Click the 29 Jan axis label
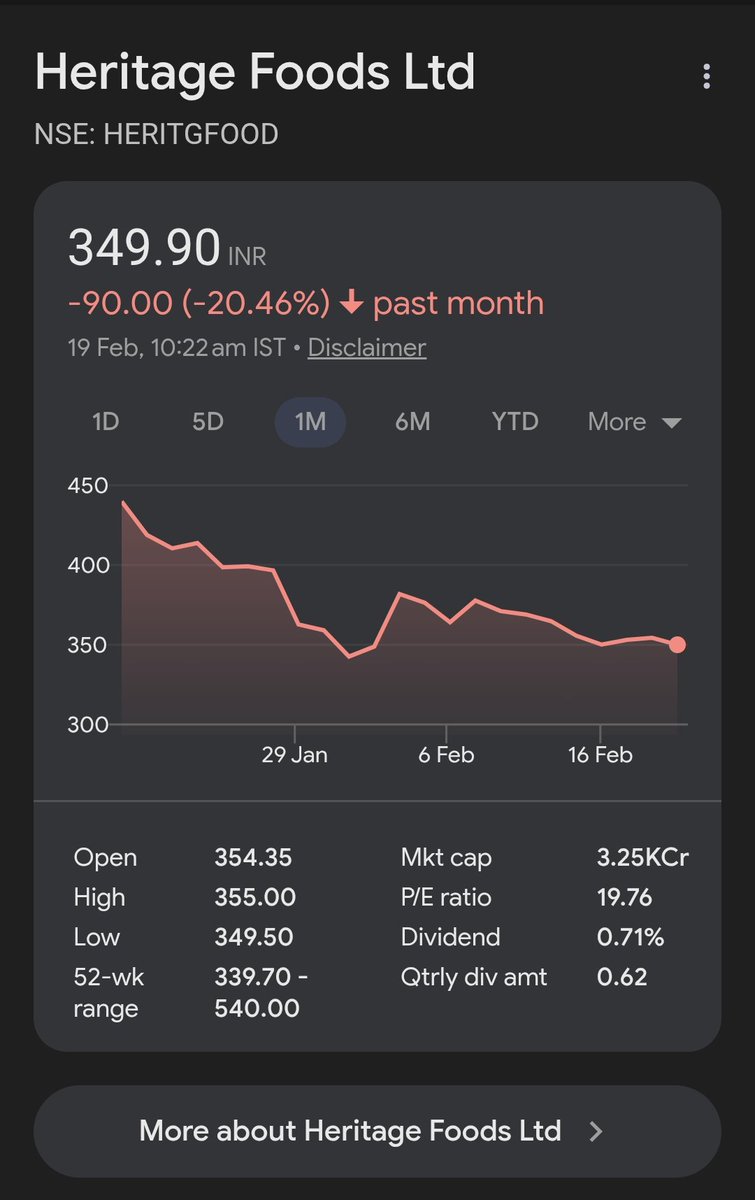This screenshot has width=755, height=1200. coord(295,755)
